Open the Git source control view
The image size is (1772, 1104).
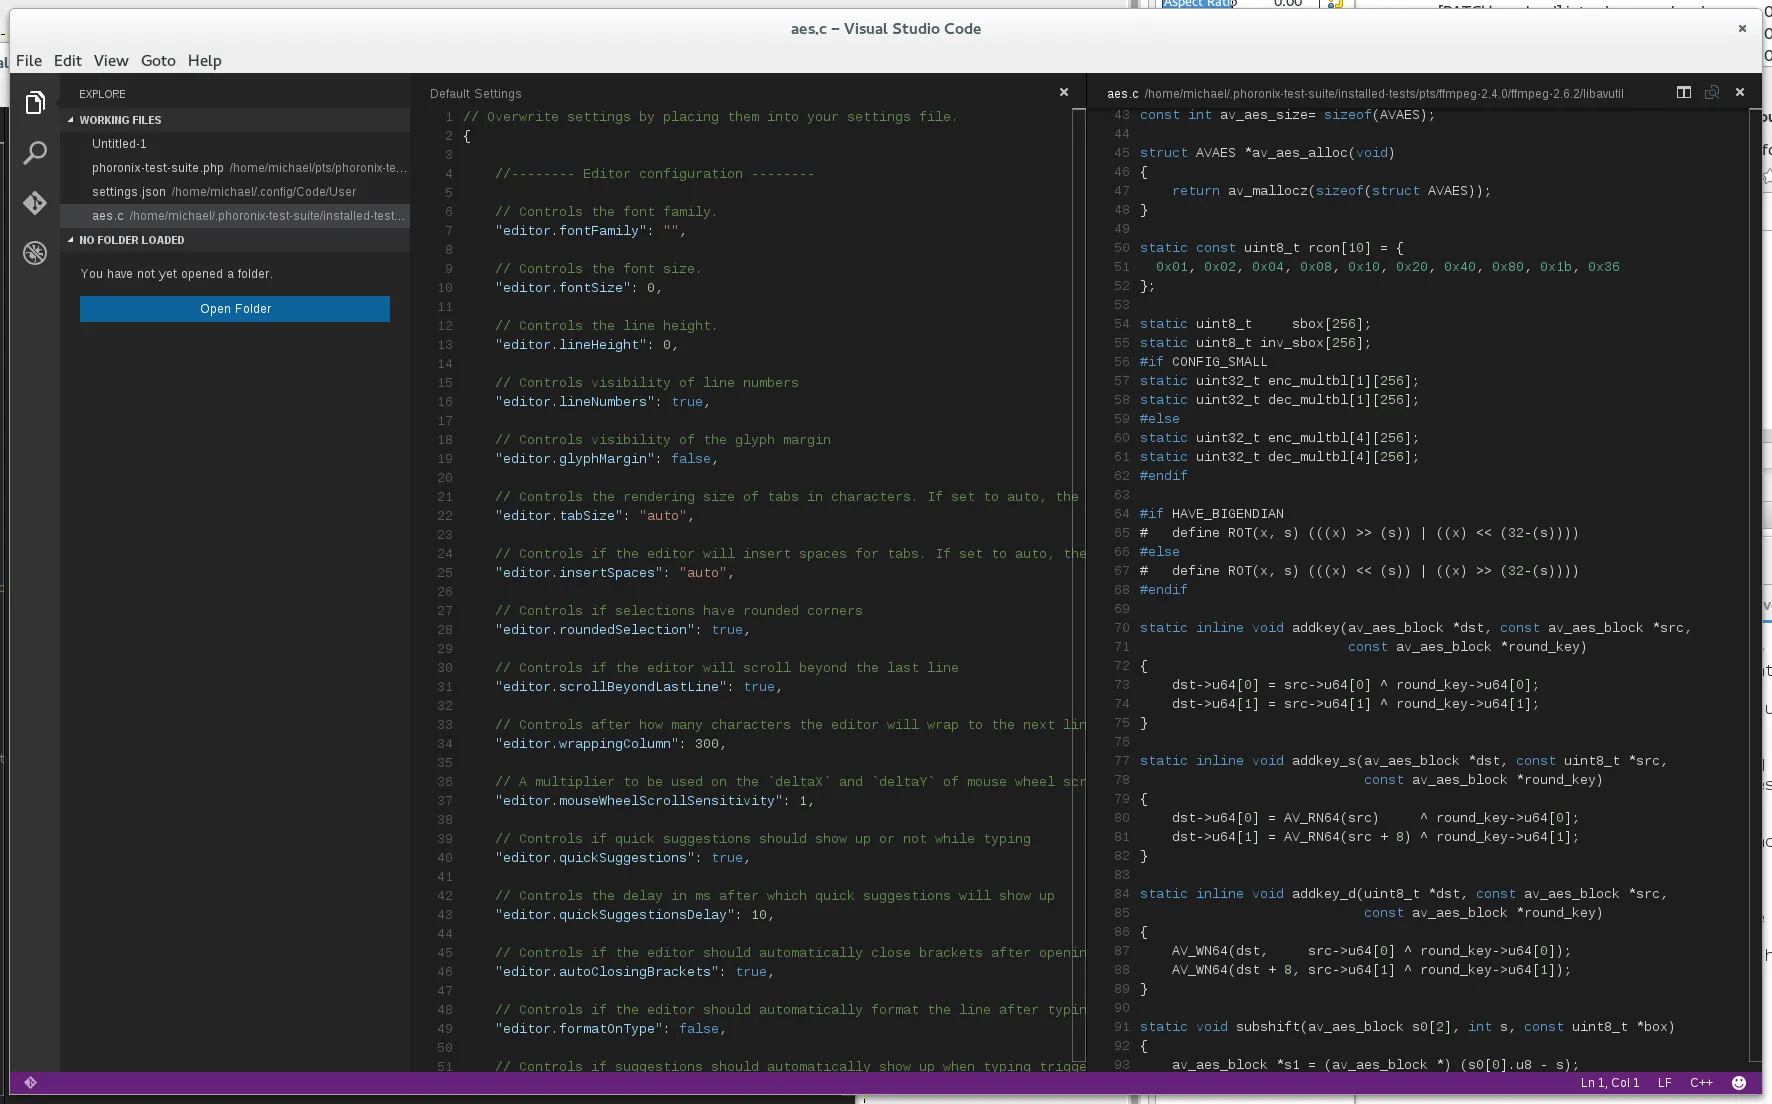35,203
